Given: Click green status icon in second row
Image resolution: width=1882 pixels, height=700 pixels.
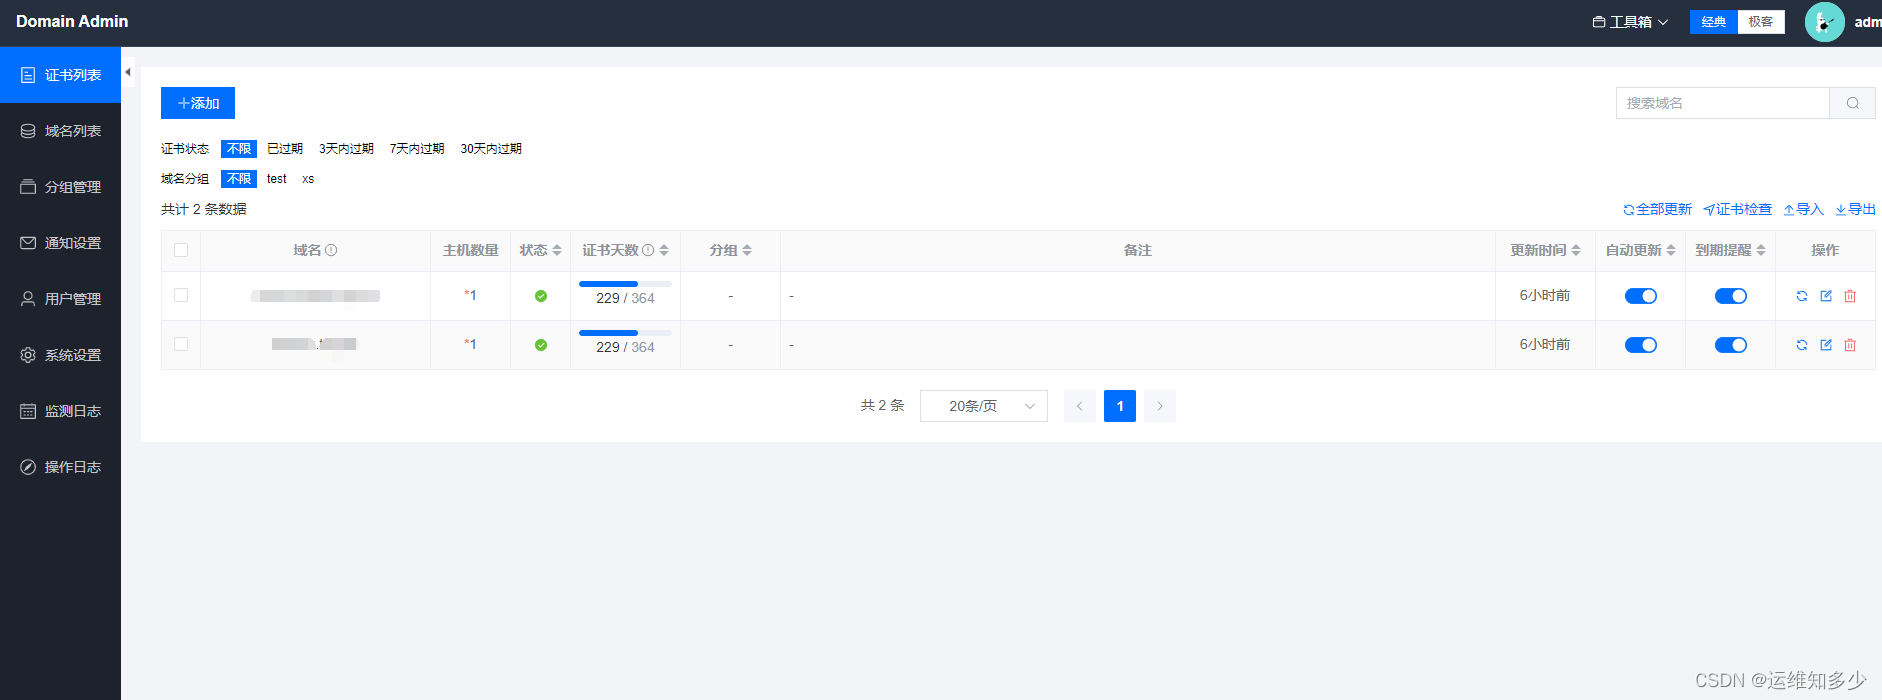Looking at the screenshot, I should [x=541, y=345].
